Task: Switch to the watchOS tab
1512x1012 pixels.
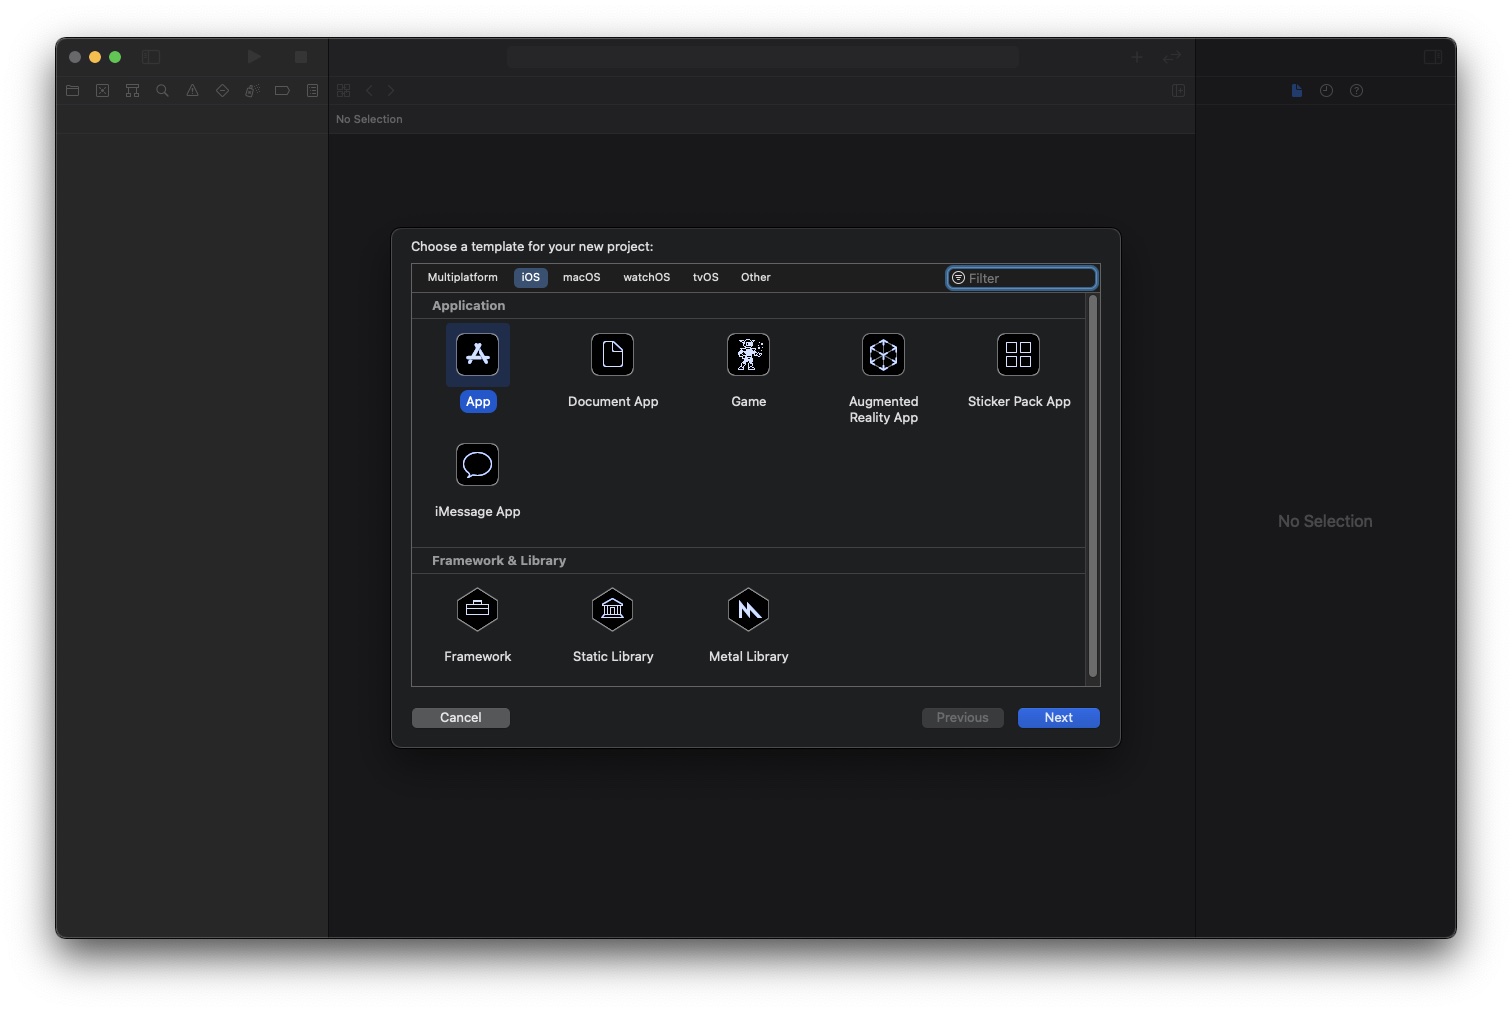Action: click(x=646, y=277)
